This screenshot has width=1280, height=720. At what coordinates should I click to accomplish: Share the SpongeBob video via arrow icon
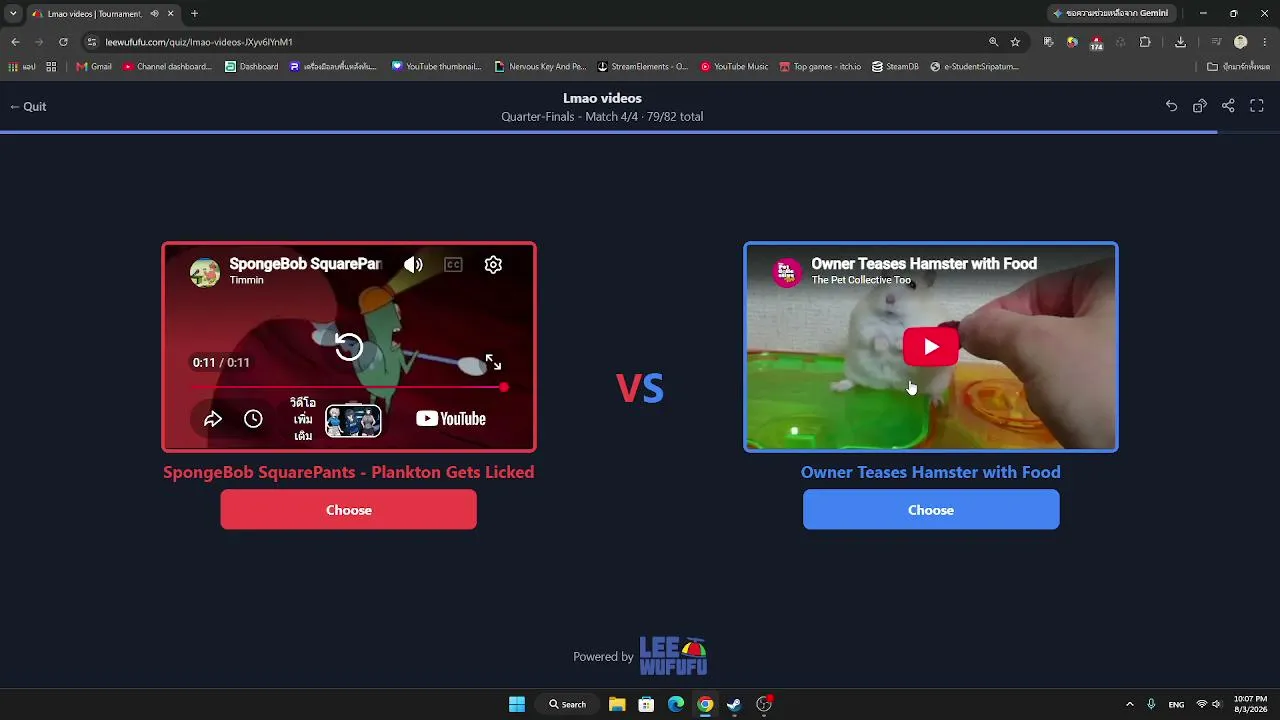[213, 419]
